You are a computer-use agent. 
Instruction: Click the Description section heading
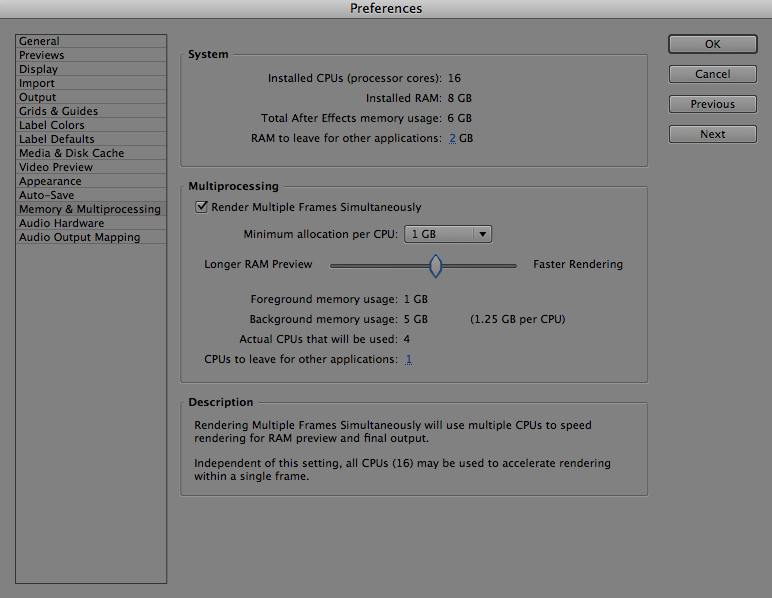[x=221, y=402]
